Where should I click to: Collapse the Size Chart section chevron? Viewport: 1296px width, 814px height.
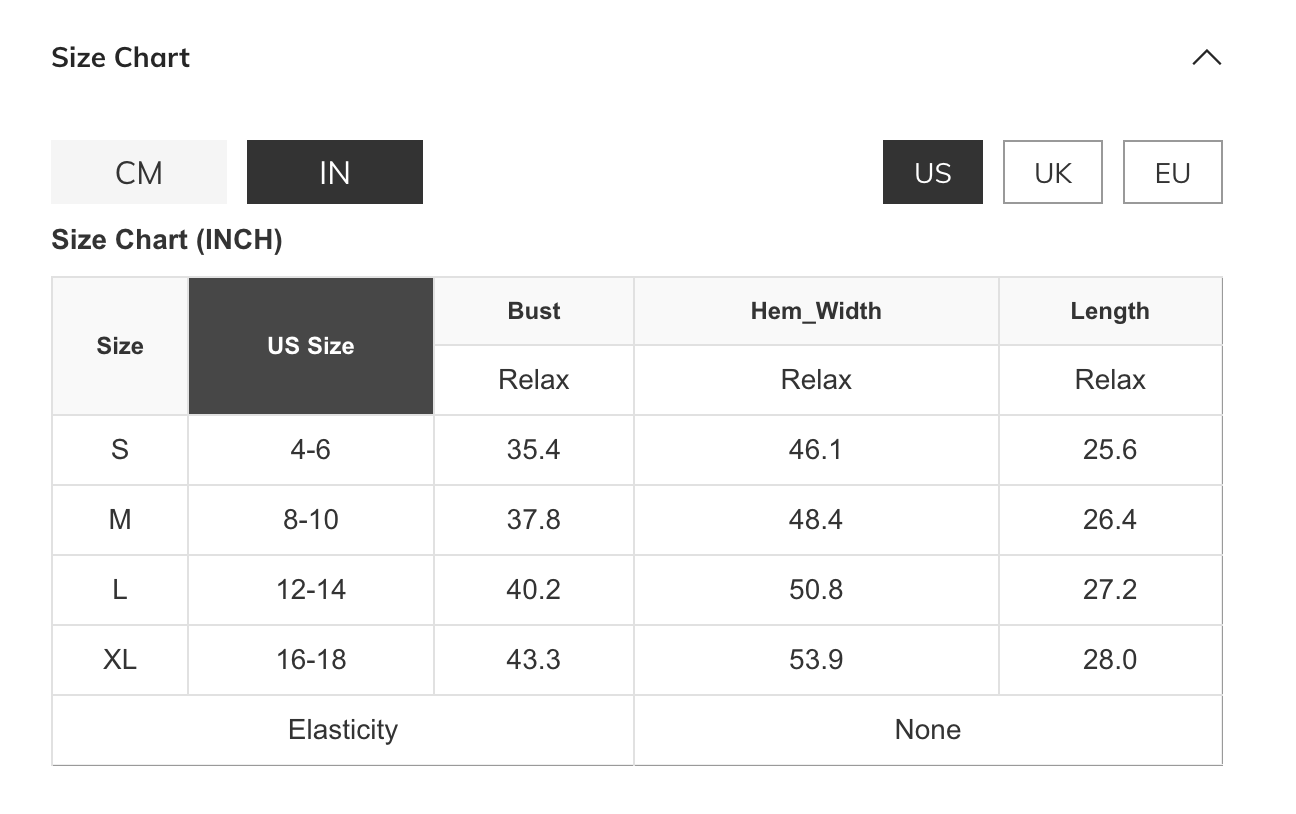pos(1206,58)
